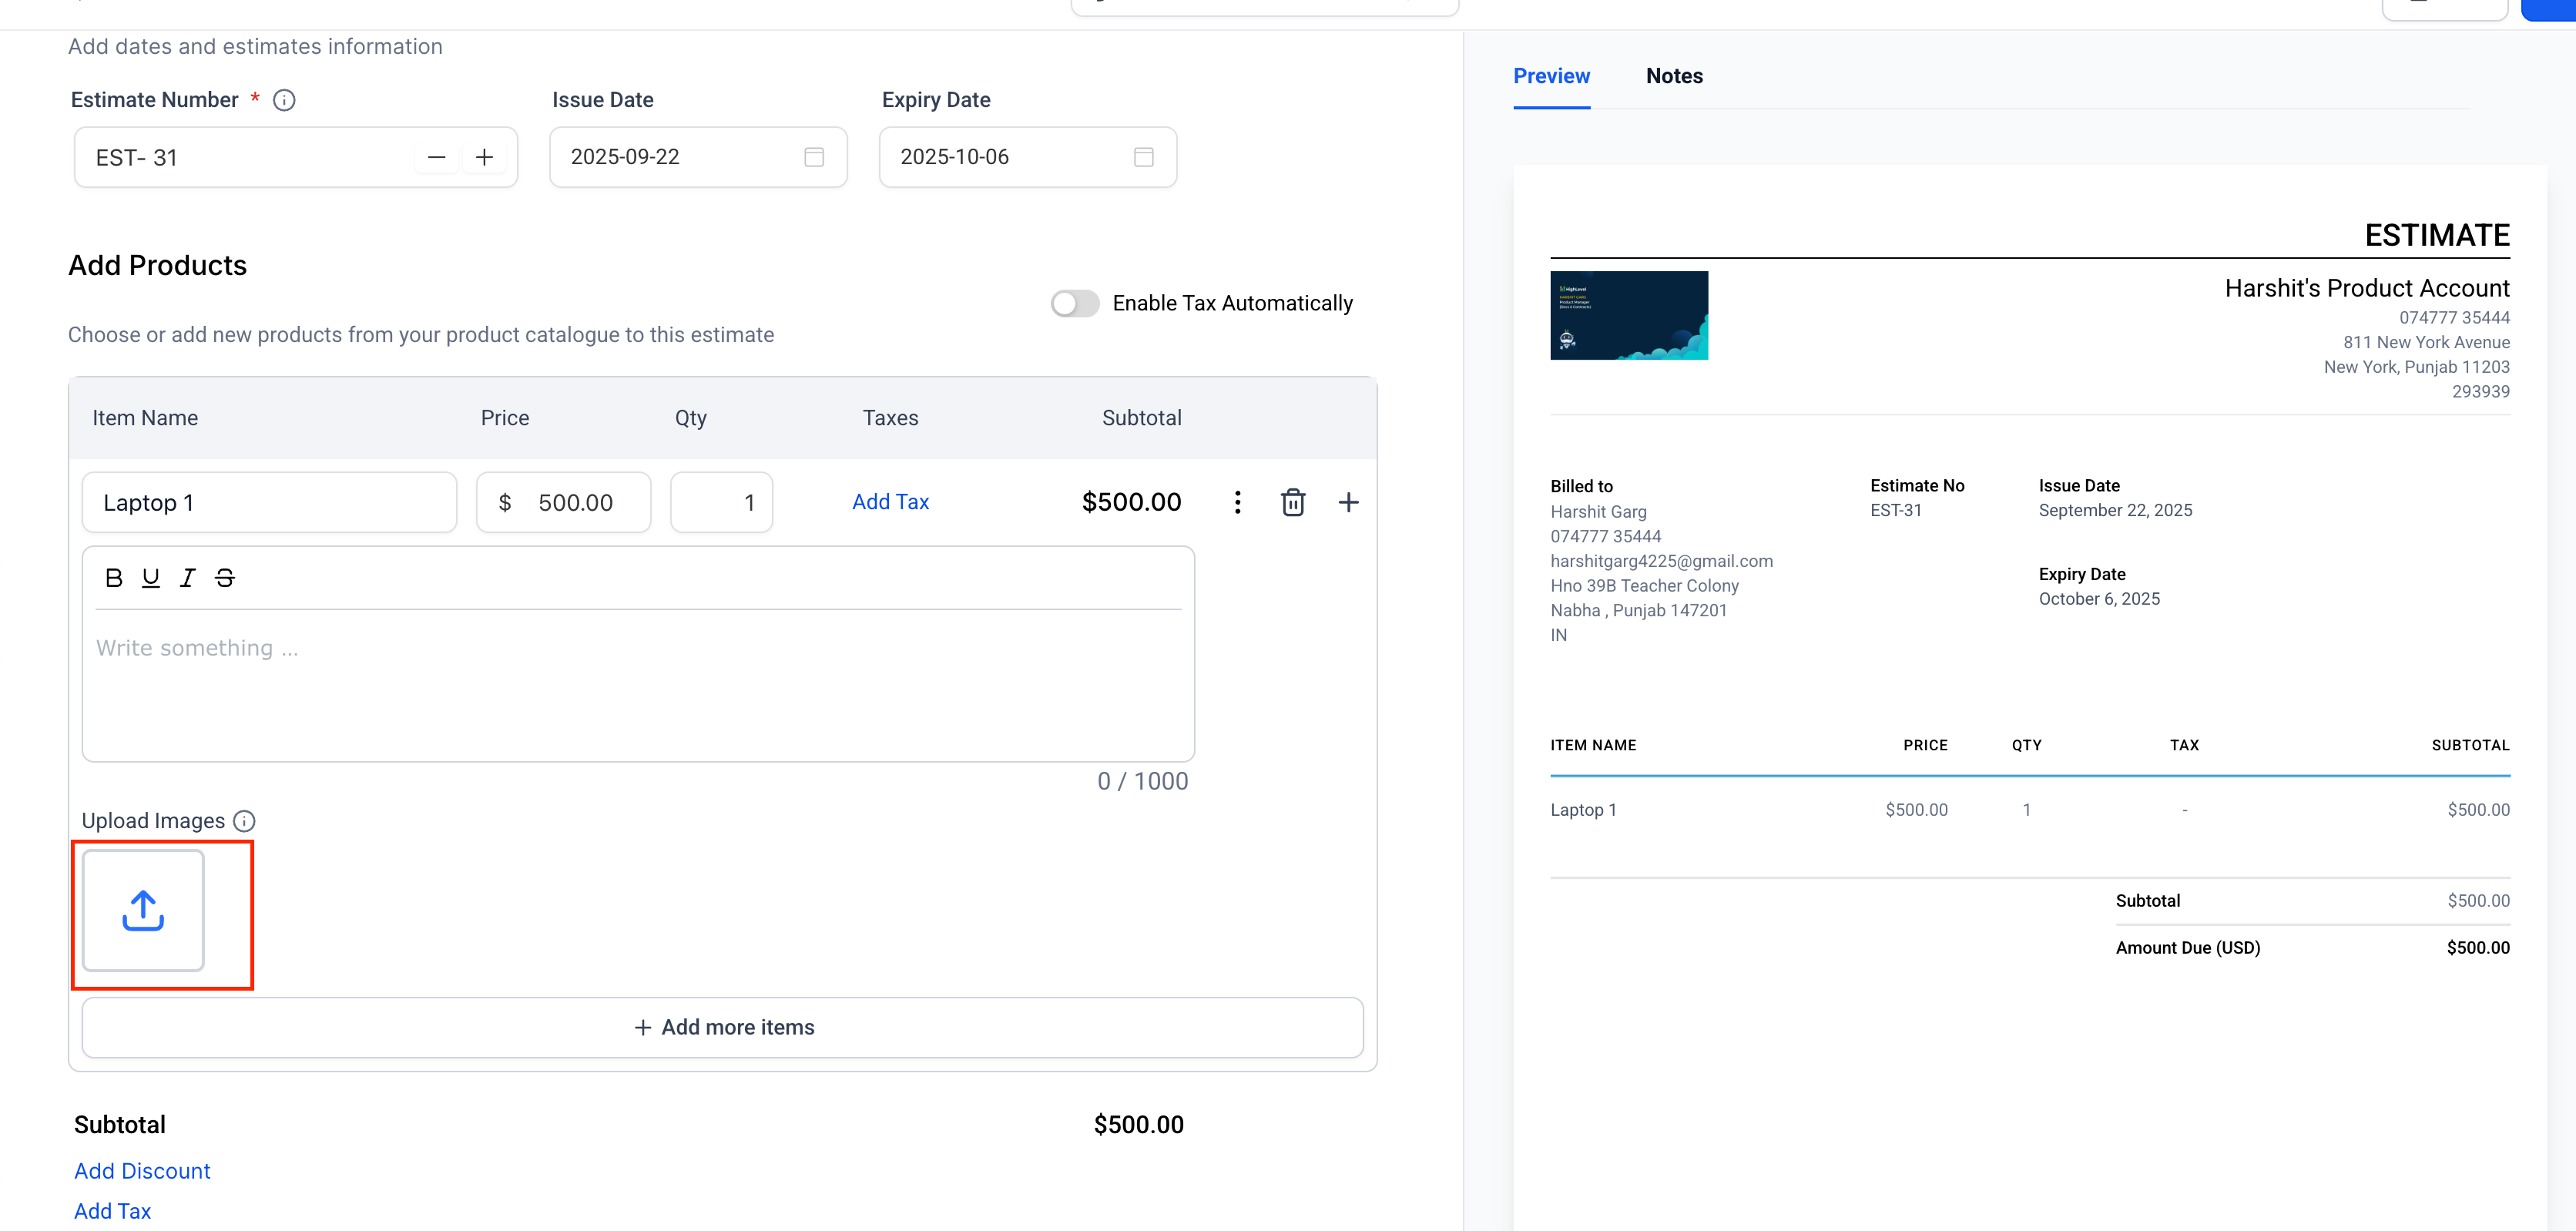Increase the estimate number with plus stepper
The width and height of the screenshot is (2576, 1231).
click(484, 157)
